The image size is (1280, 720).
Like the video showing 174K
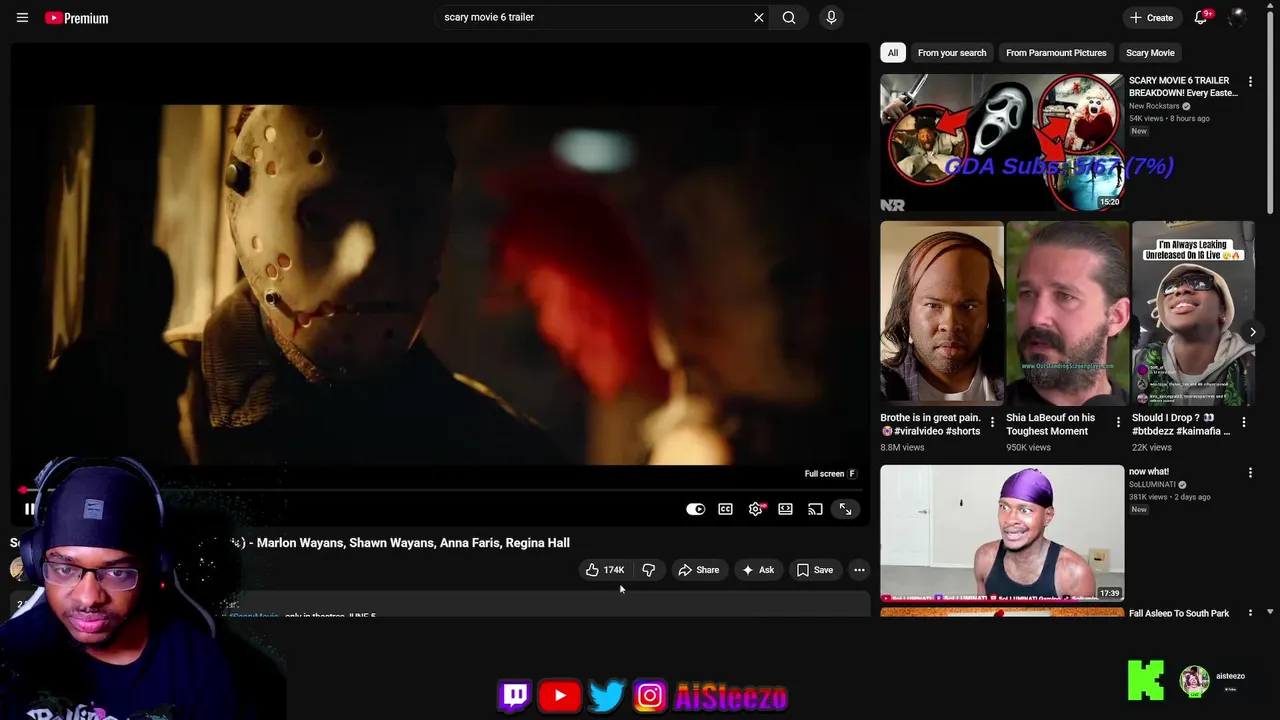(605, 570)
